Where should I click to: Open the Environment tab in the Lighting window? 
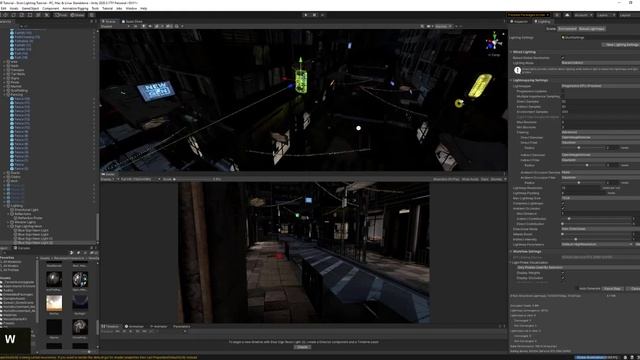[567, 29]
